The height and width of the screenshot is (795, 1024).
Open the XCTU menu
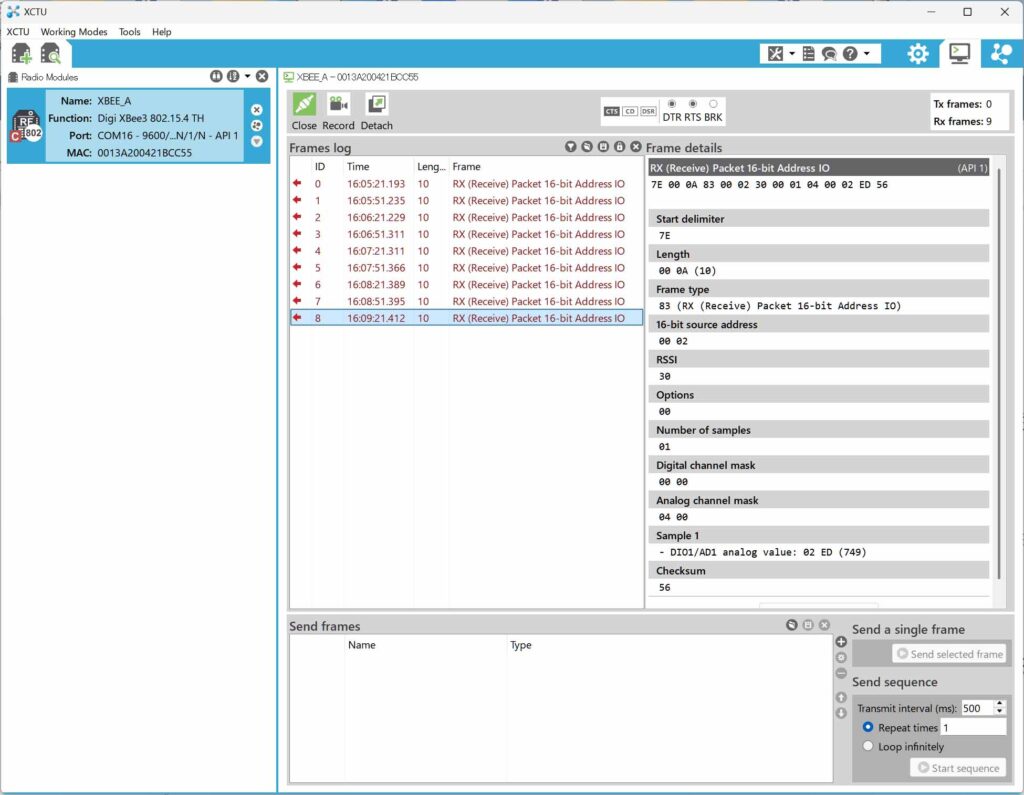[x=18, y=31]
